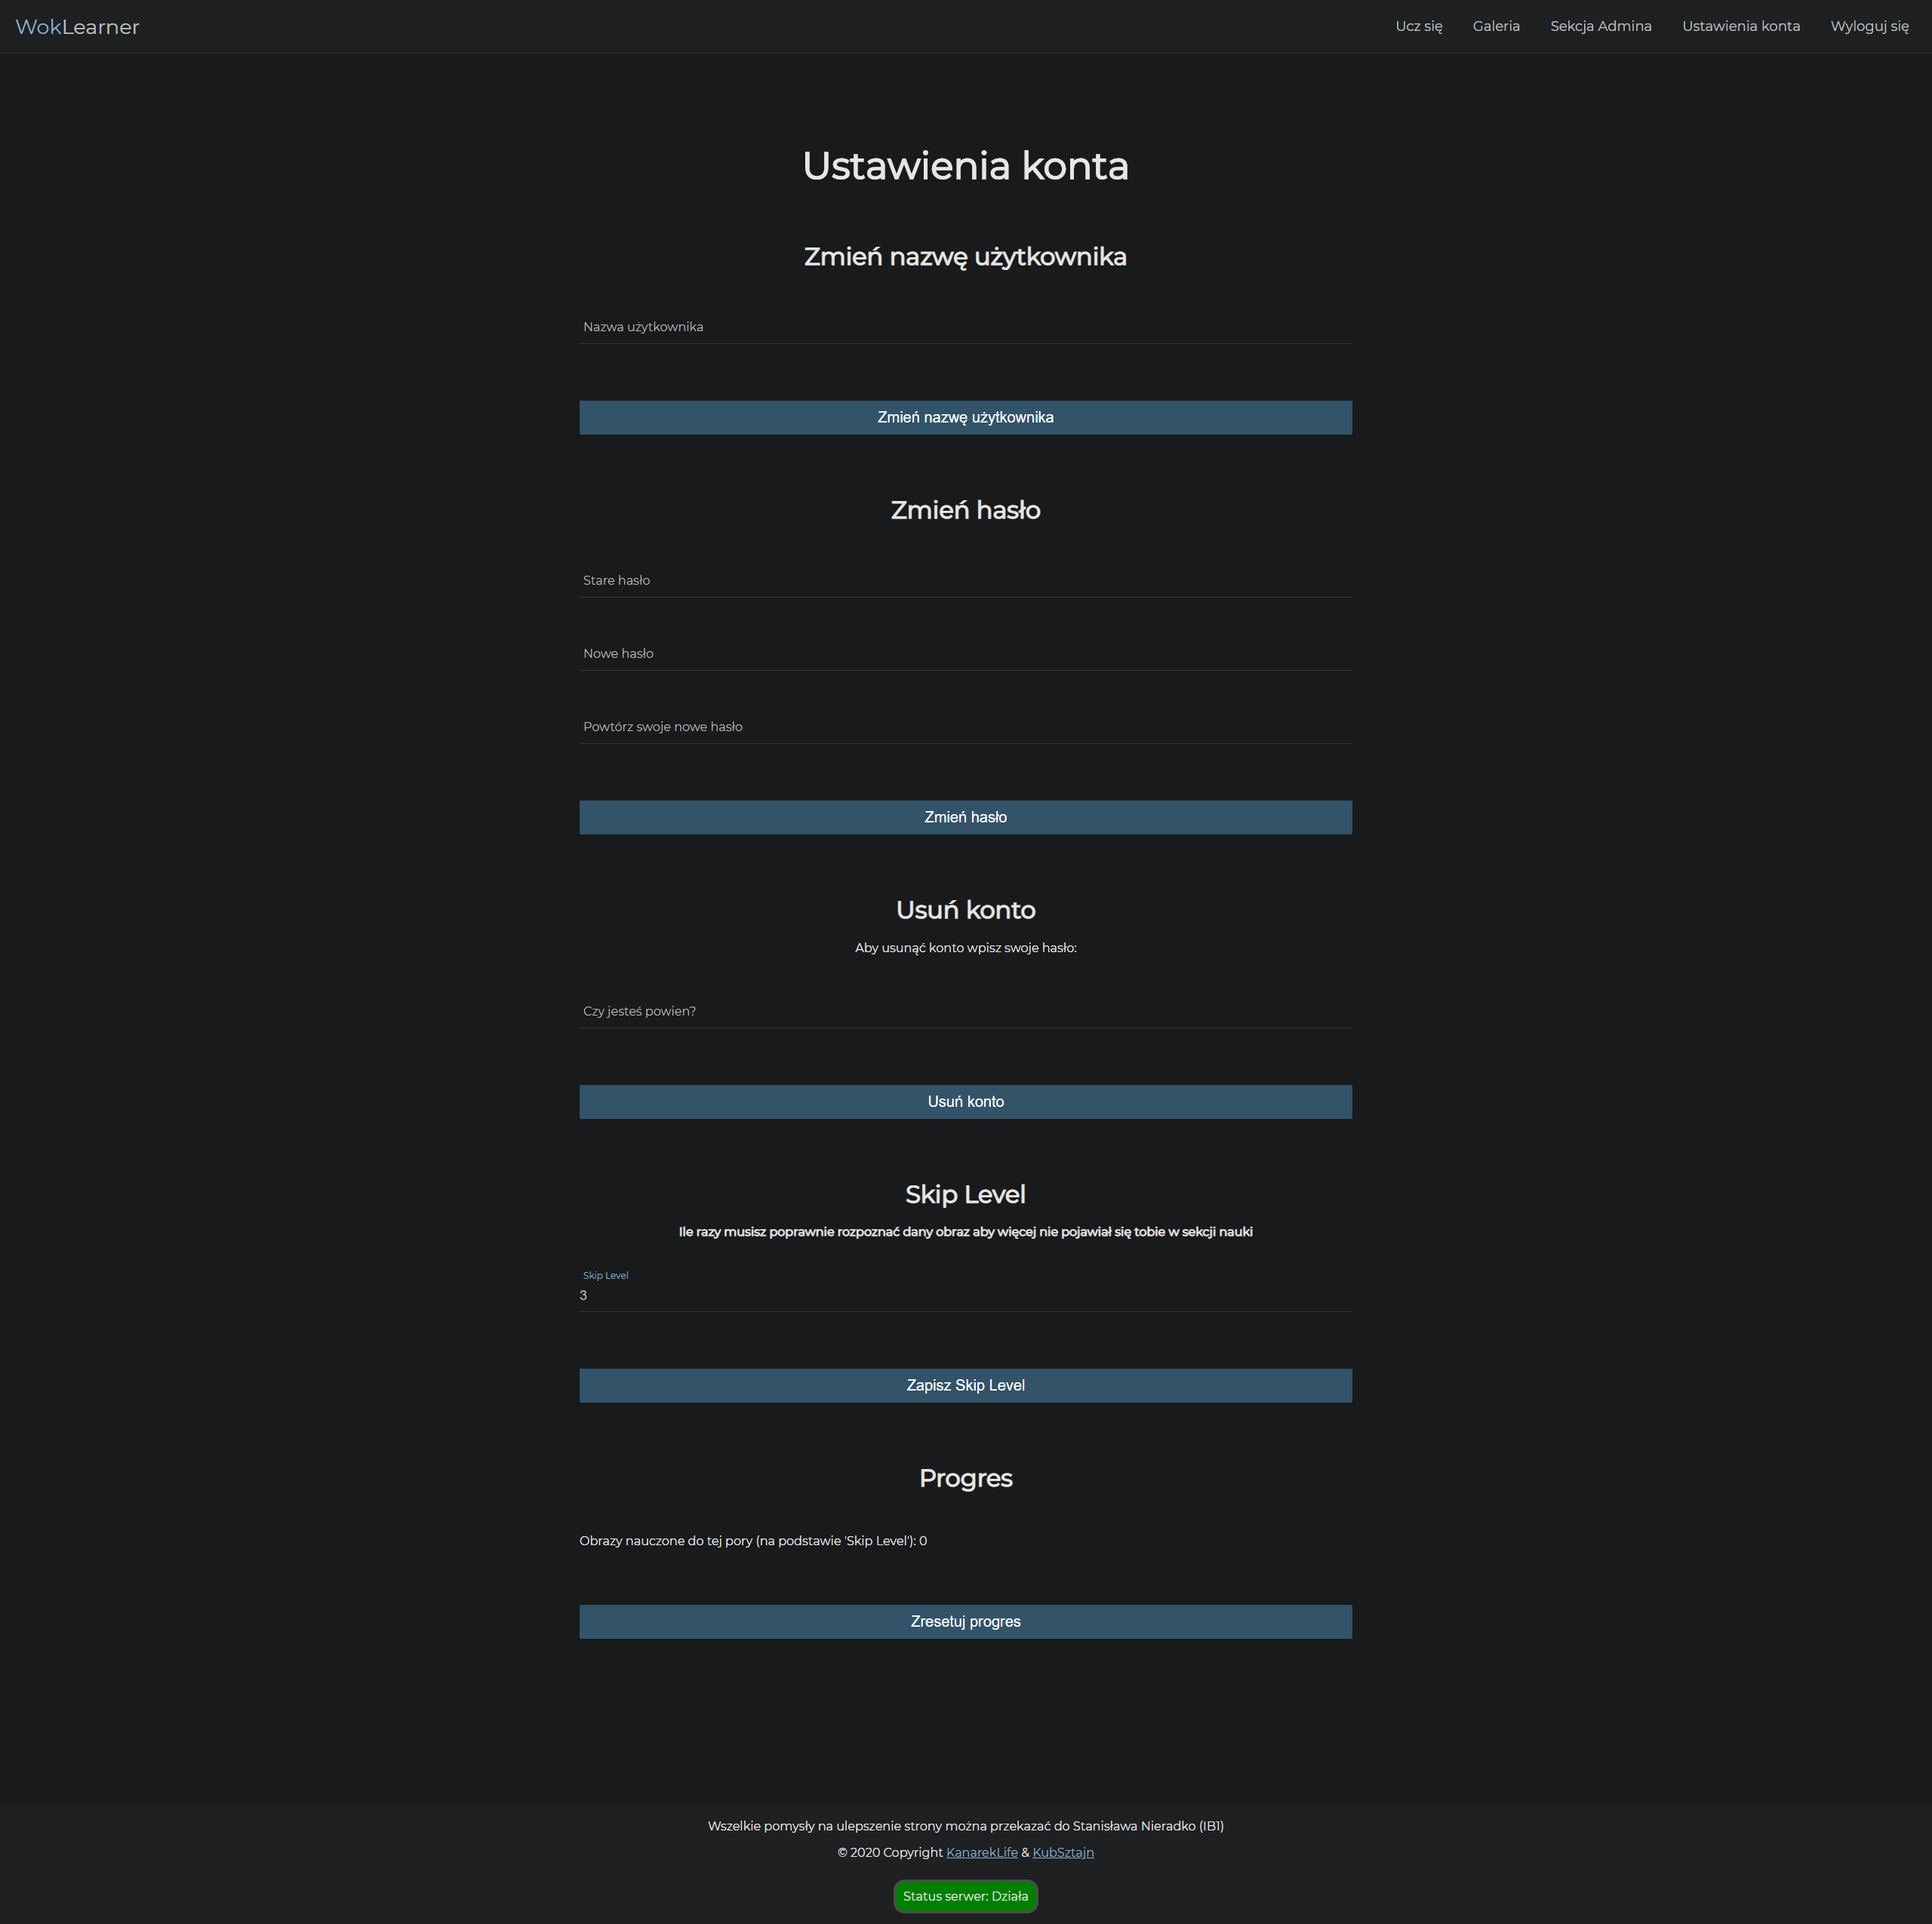Save with Zapisz Skip Level button
The width and height of the screenshot is (1932, 1924).
(x=965, y=1385)
